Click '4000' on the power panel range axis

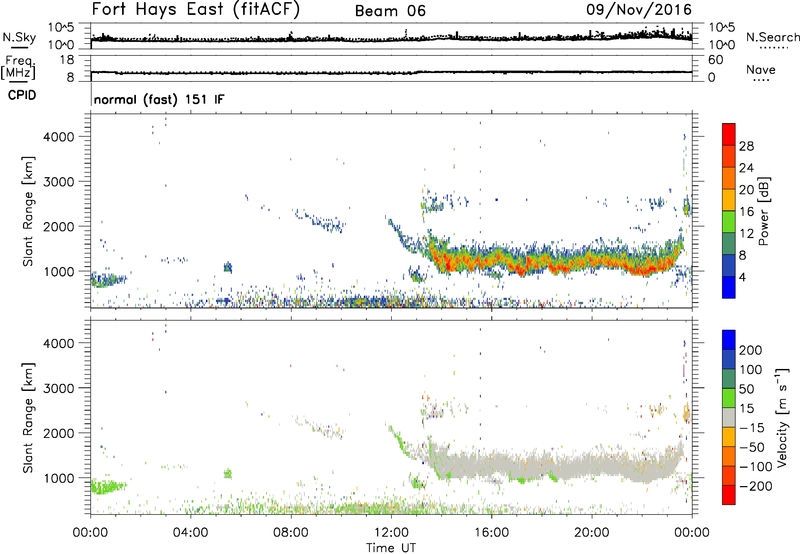[59, 137]
